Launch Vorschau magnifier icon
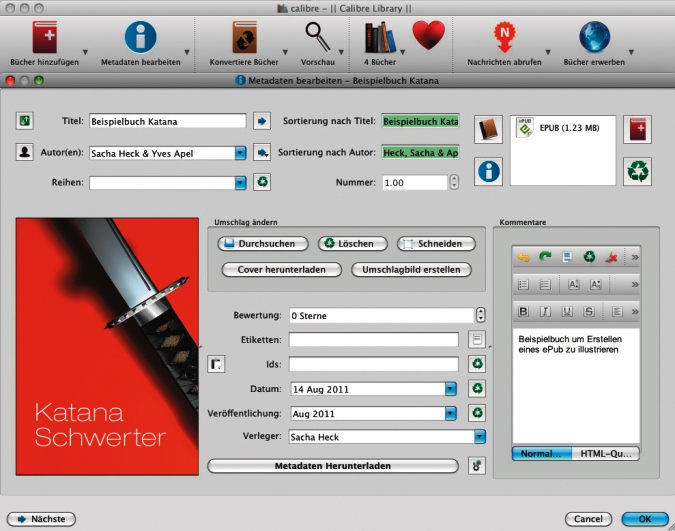 (318, 37)
